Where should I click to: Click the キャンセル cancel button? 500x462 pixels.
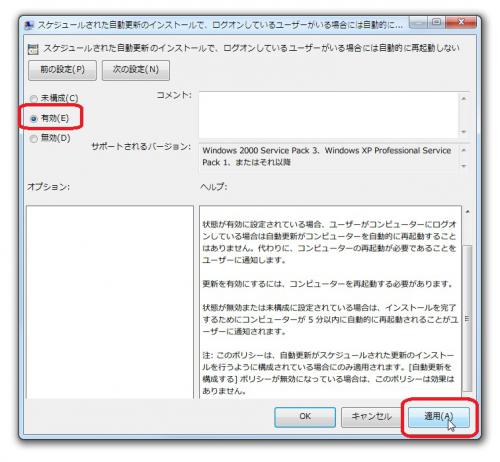coord(371,417)
